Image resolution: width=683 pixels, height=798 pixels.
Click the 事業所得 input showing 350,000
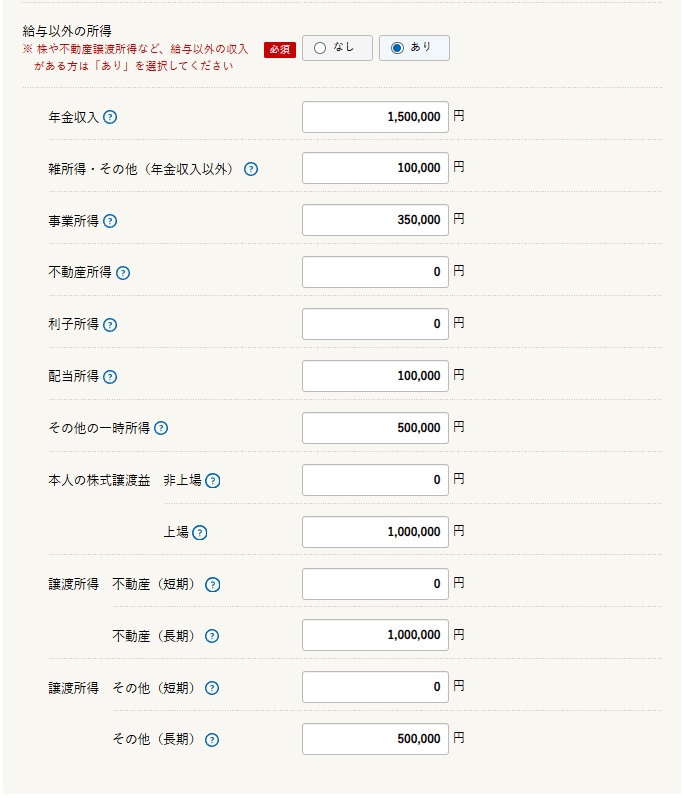[x=375, y=220]
